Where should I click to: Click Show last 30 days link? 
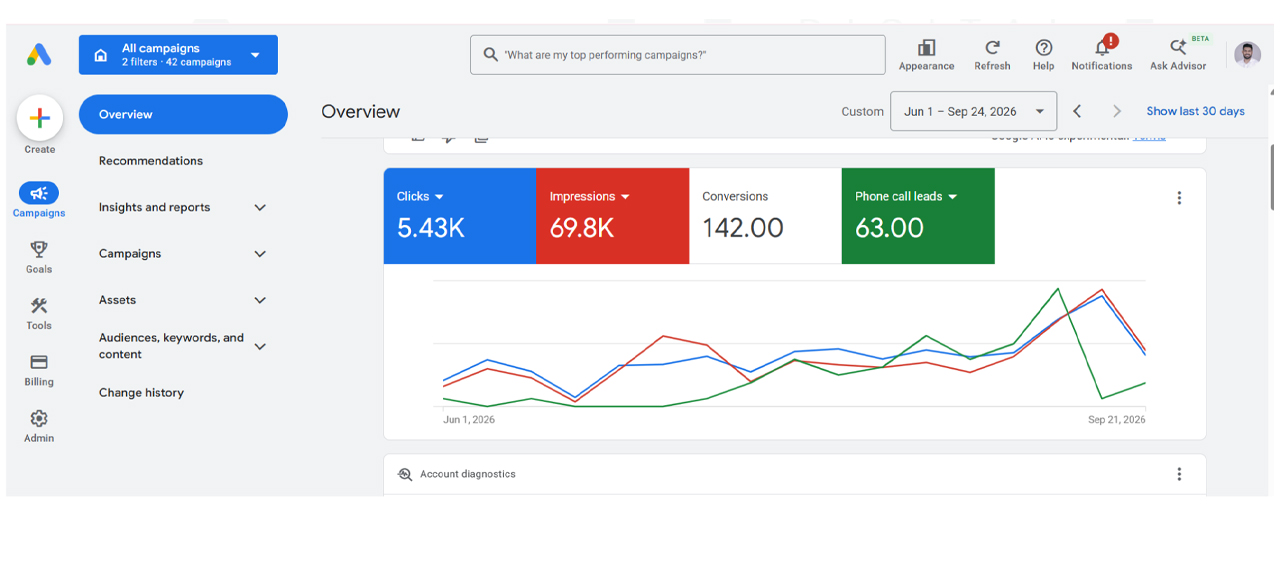pos(1195,112)
